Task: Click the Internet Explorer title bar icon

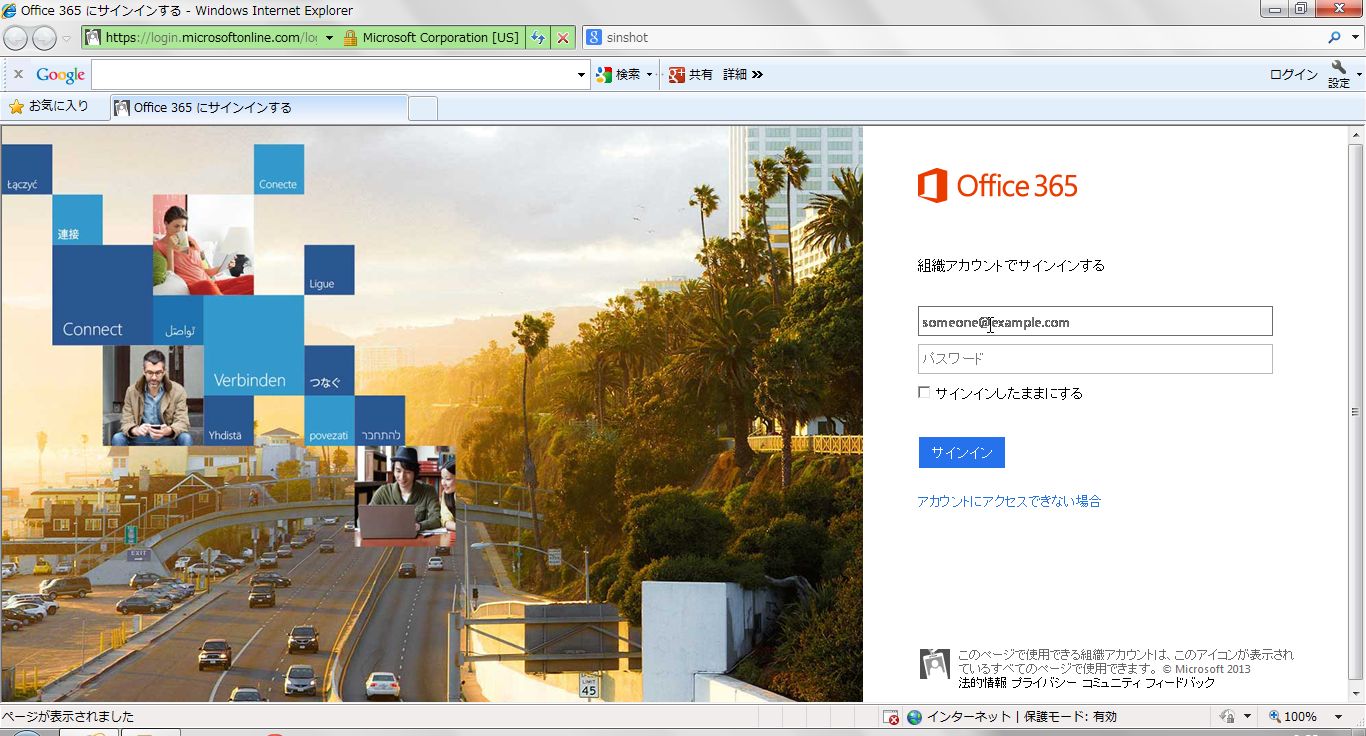Action: tap(10, 10)
